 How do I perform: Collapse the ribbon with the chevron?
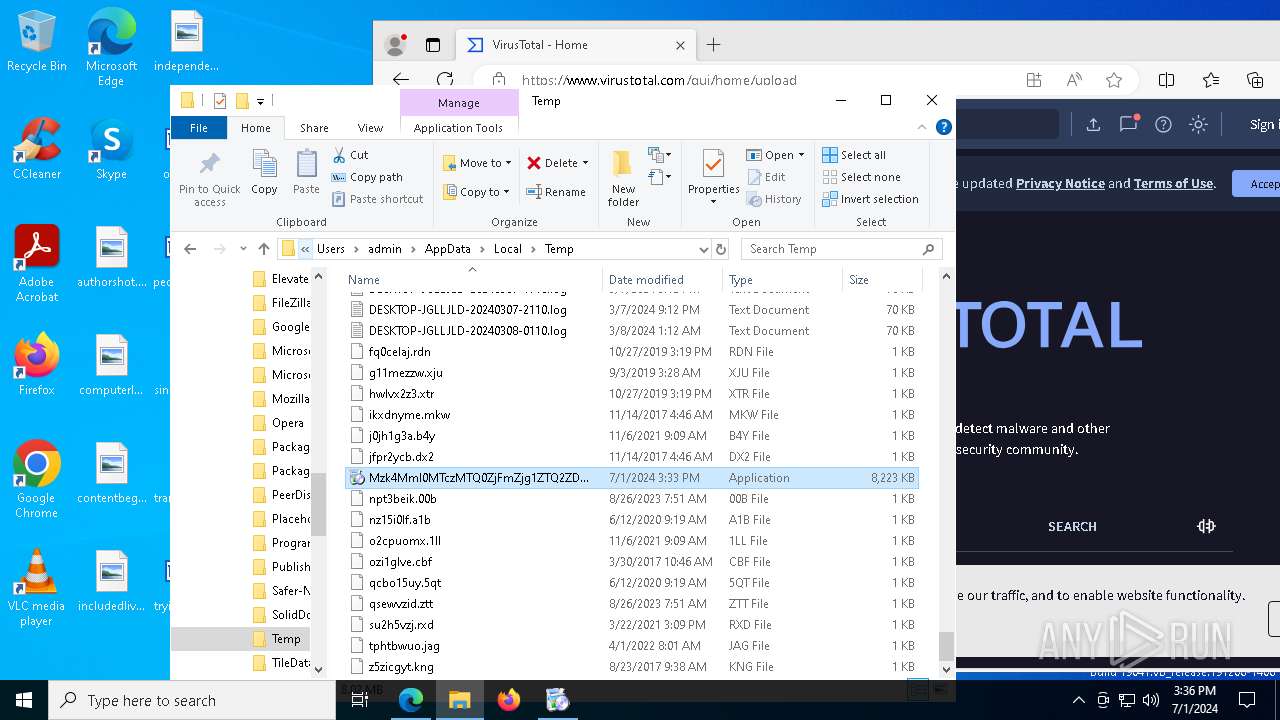[922, 127]
